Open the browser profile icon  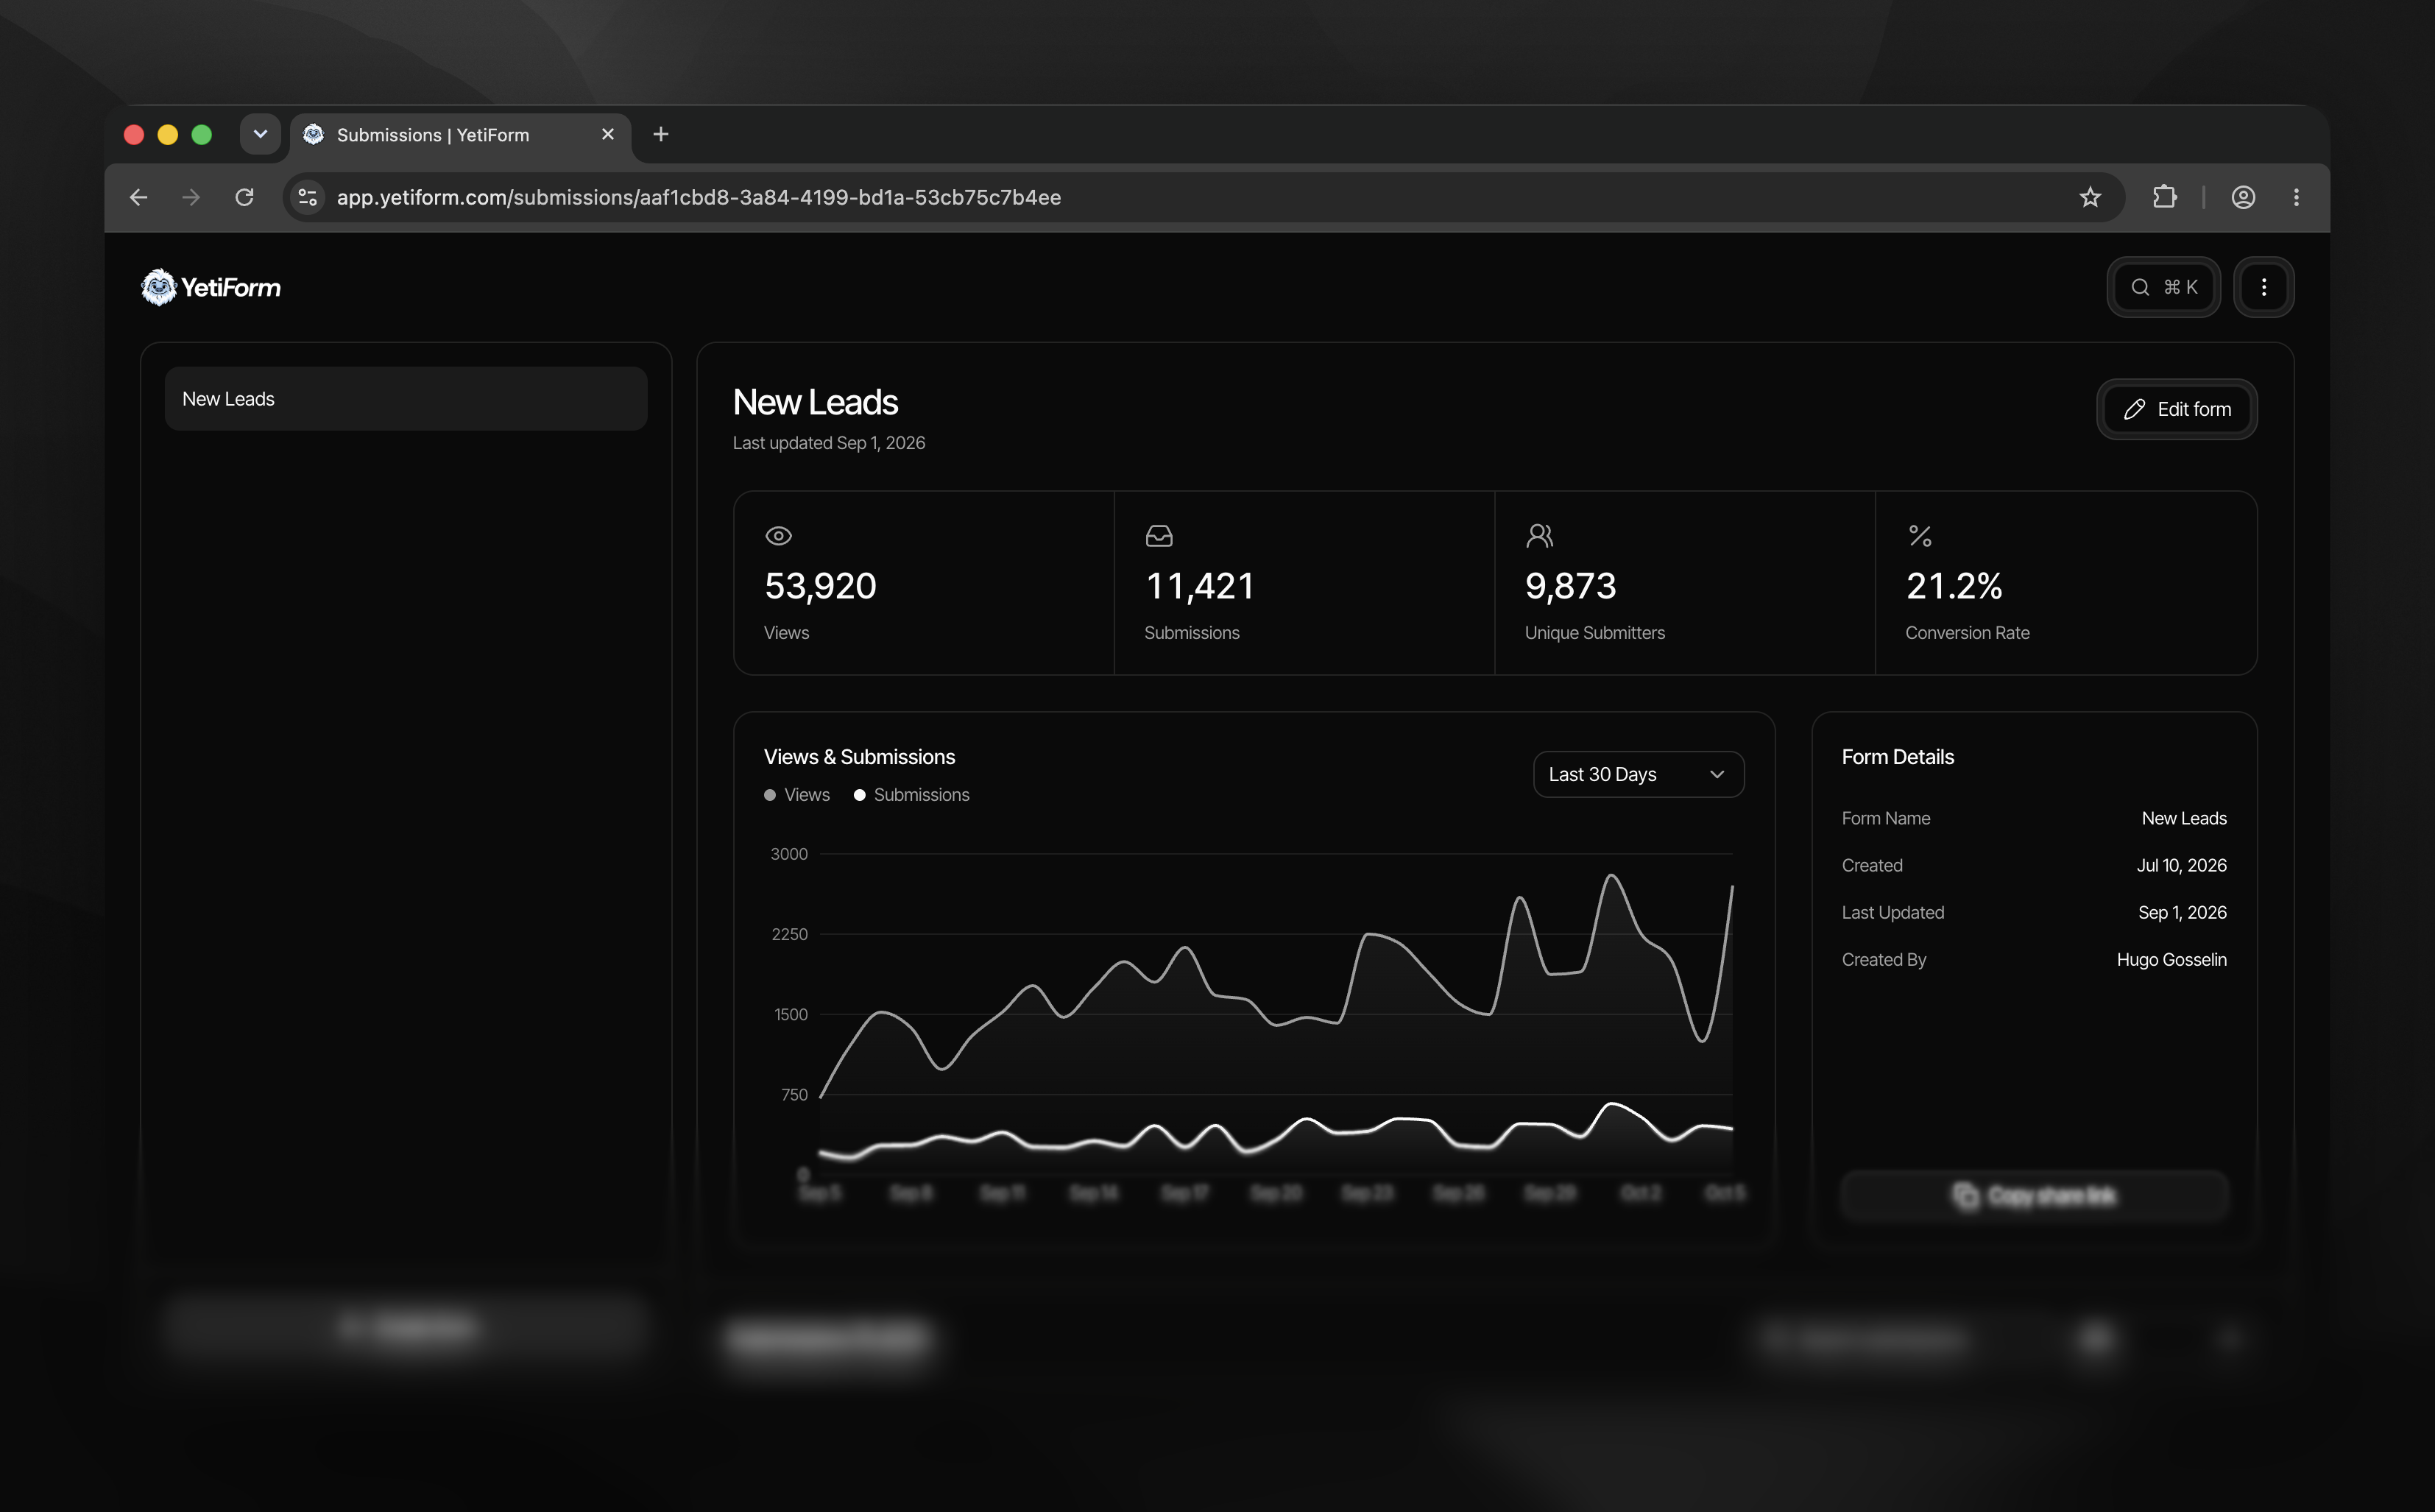(2243, 197)
